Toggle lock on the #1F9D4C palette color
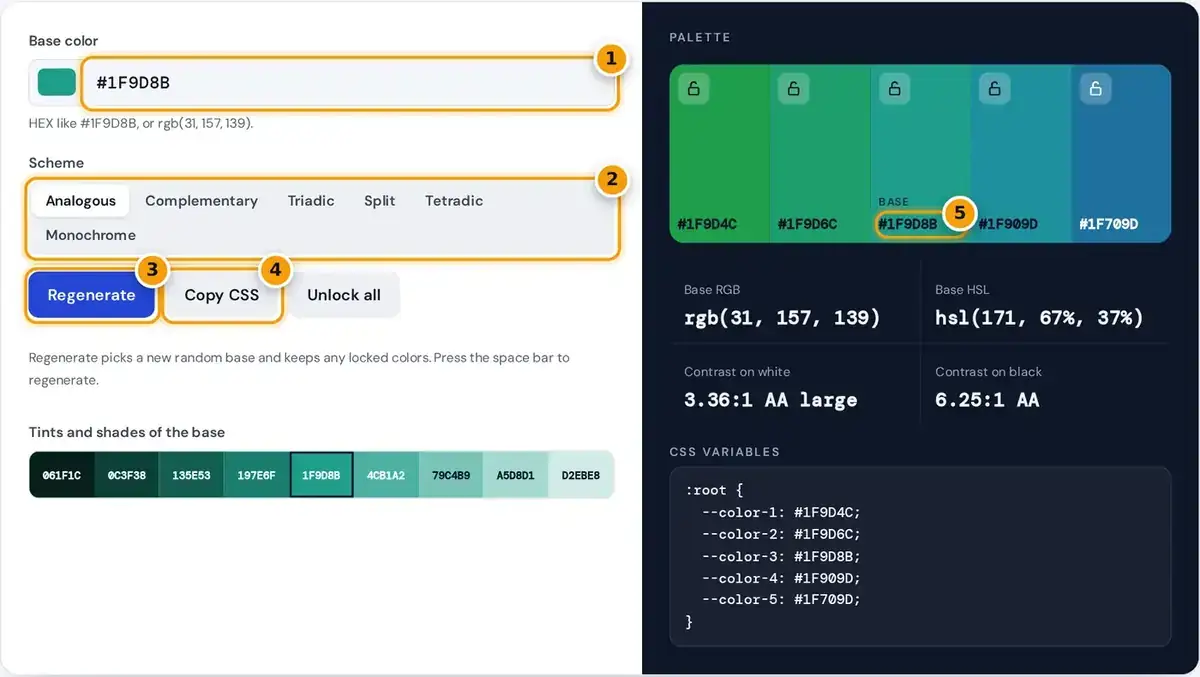1200x677 pixels. pos(693,89)
